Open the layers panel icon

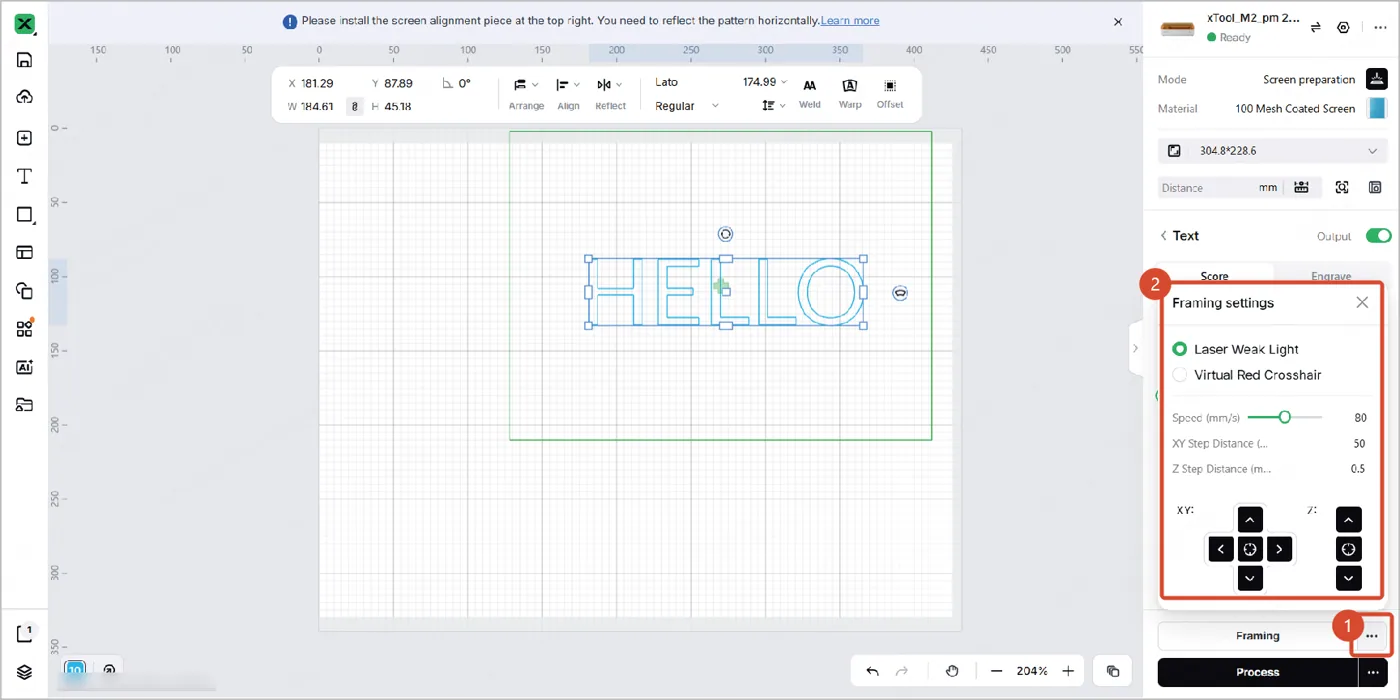pos(25,672)
